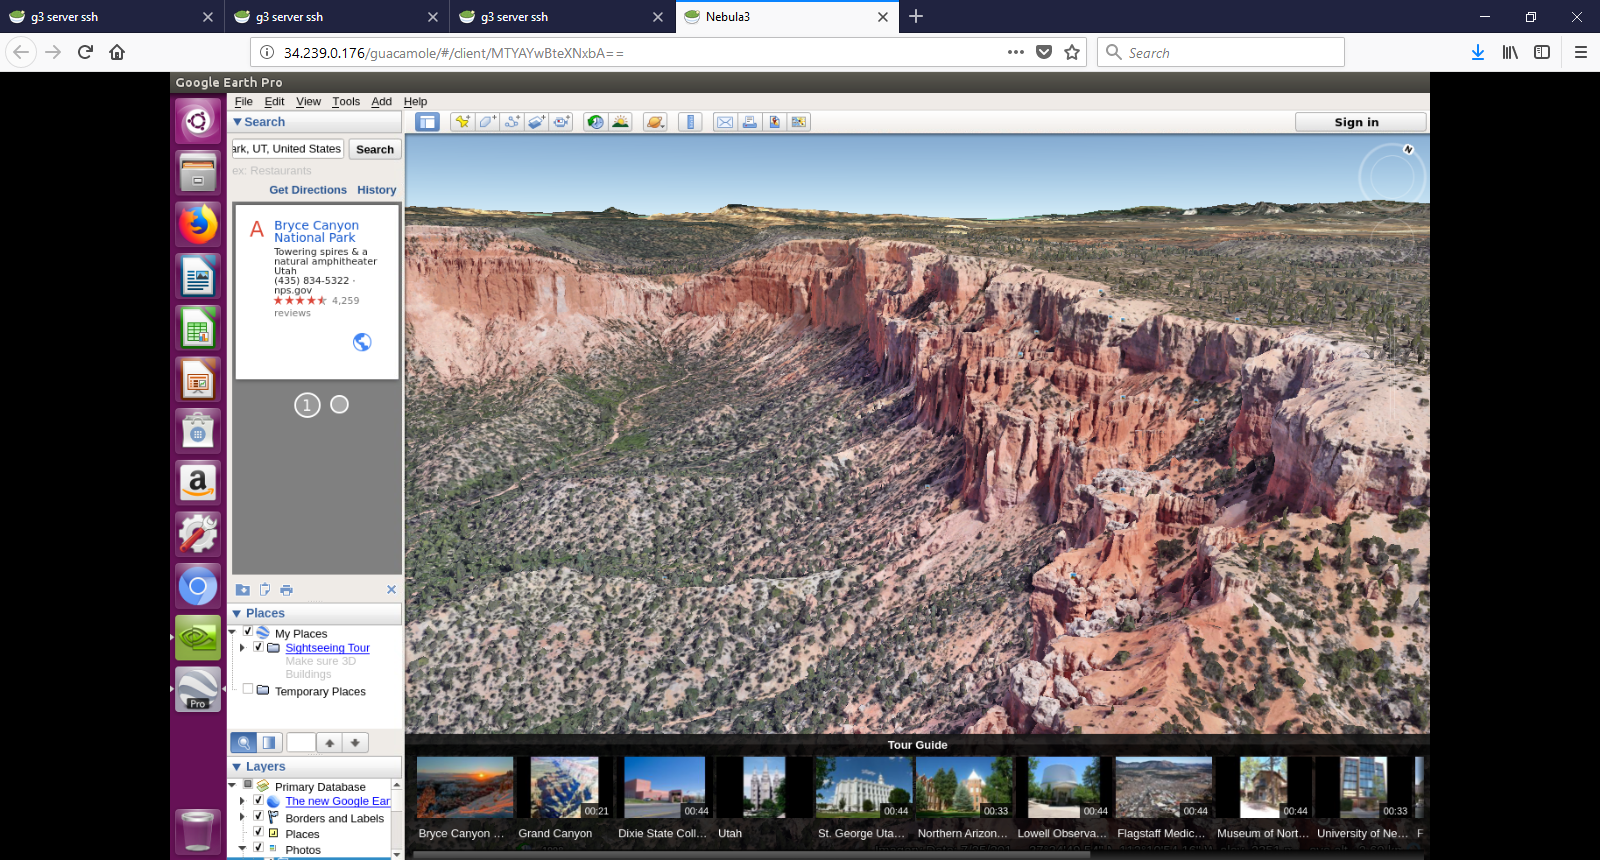The height and width of the screenshot is (860, 1600).
Task: Collapse the Search panel header
Action: (317, 122)
